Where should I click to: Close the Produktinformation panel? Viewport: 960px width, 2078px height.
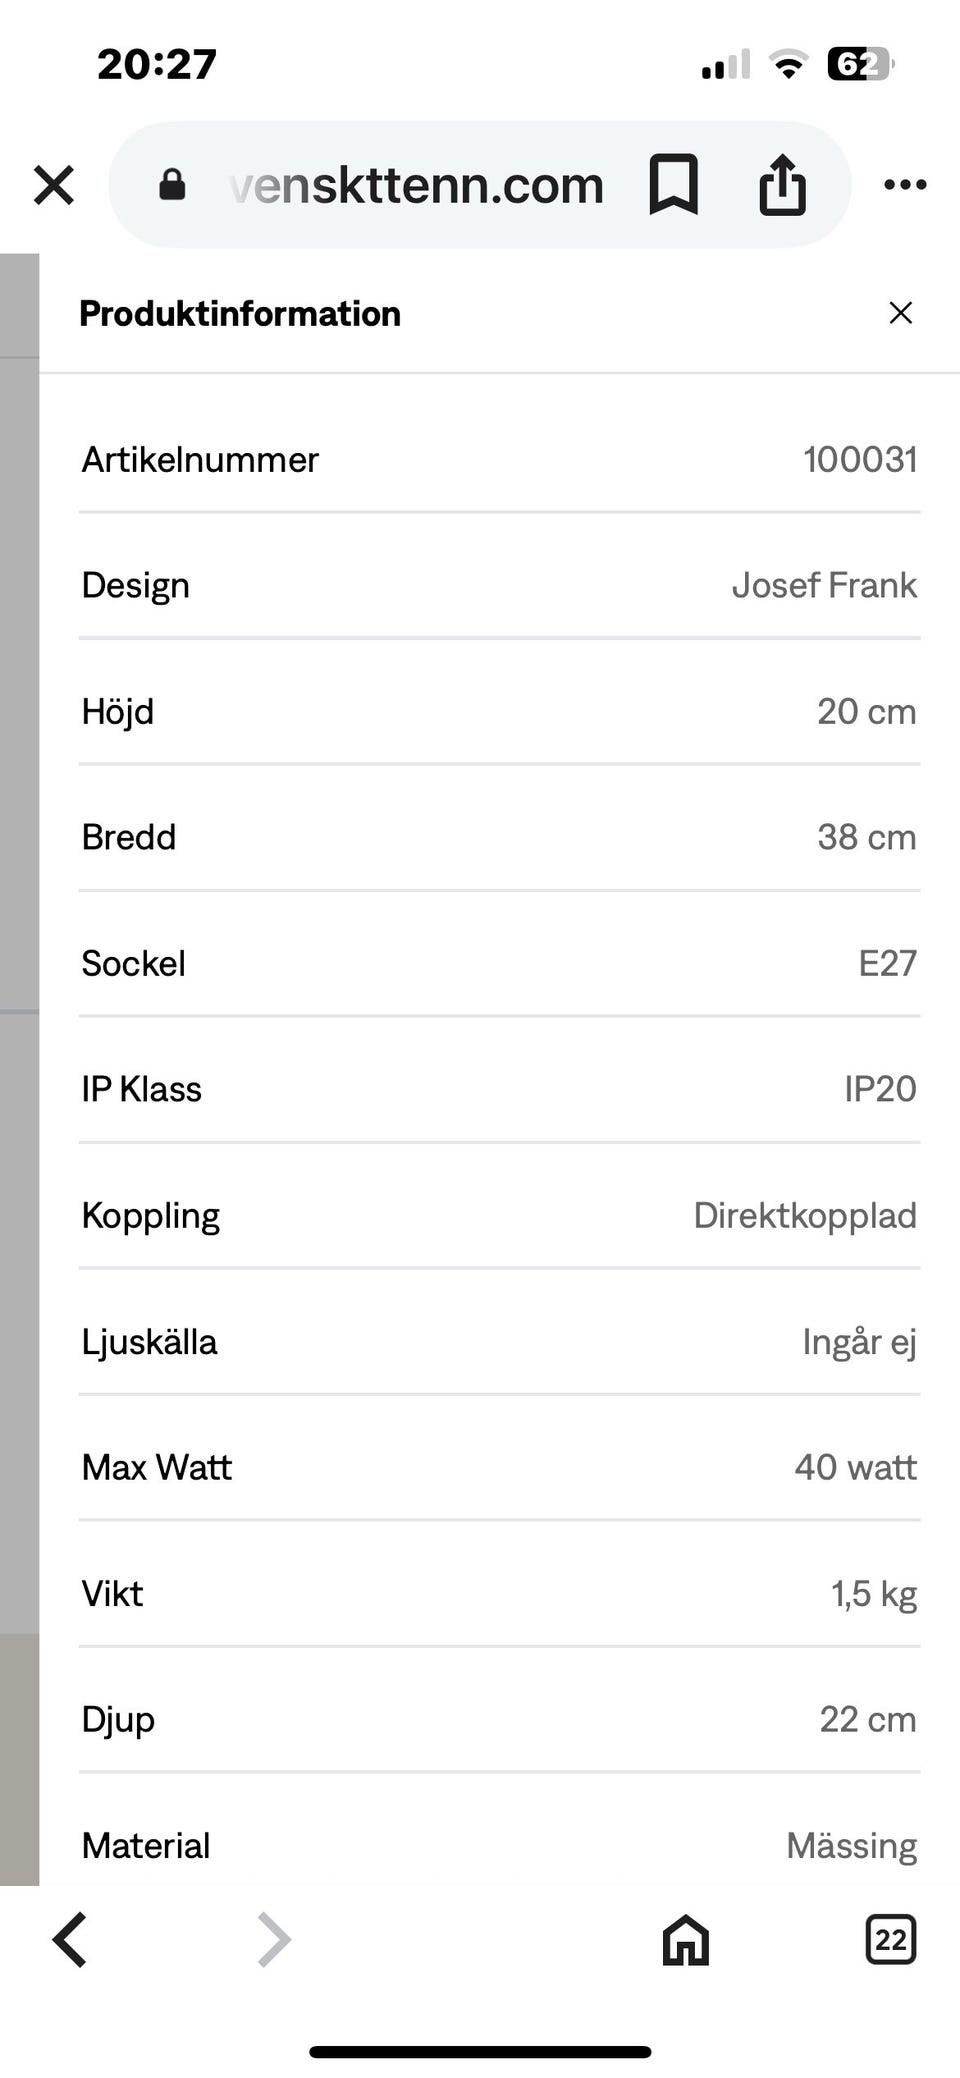[900, 313]
